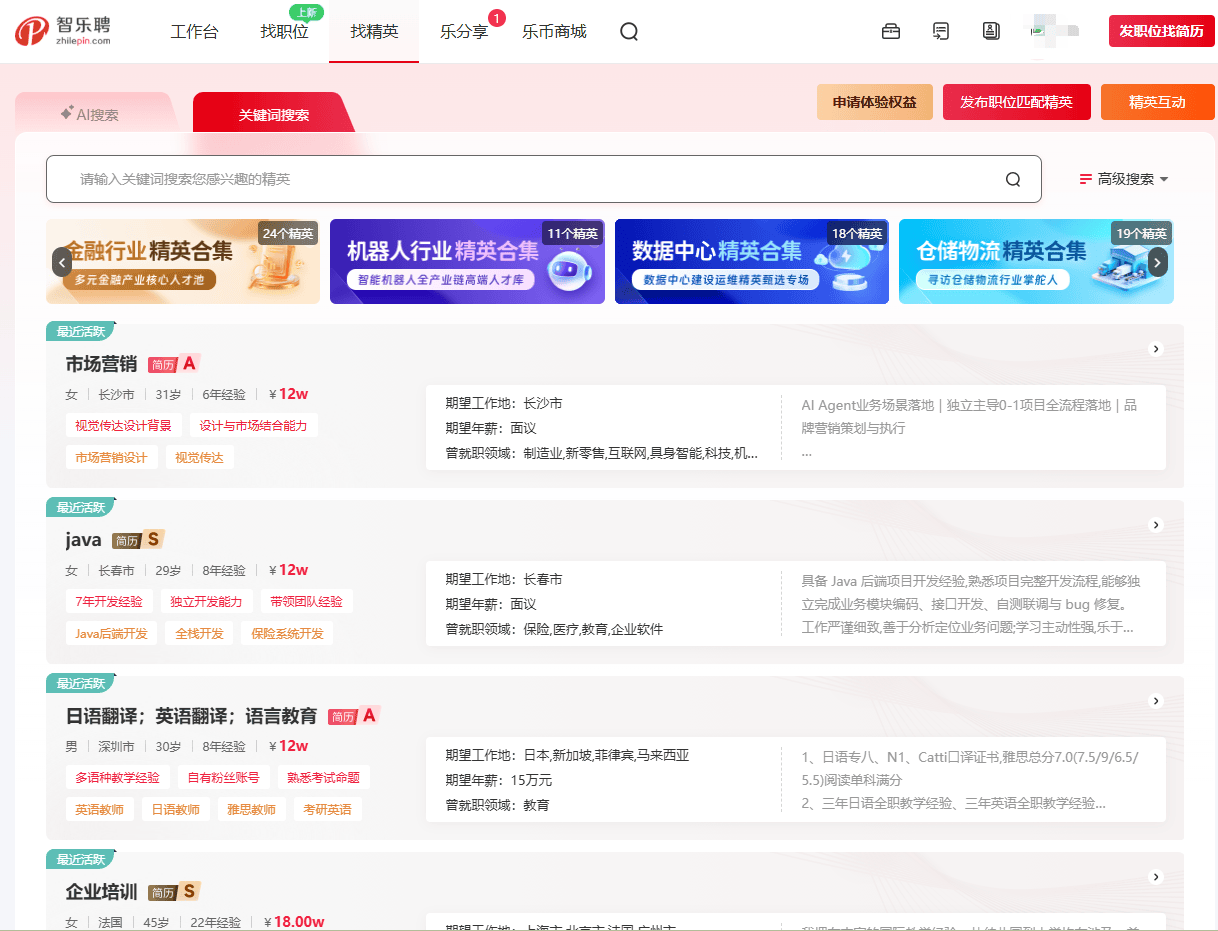Expand the 企业培训 candidate card arrow
Screen dimensions: 1218x931
(x=1156, y=877)
